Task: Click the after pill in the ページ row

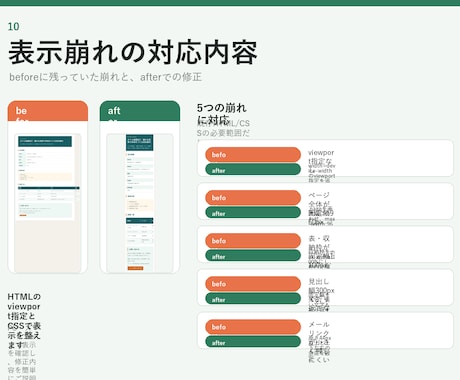Action: pos(253,212)
